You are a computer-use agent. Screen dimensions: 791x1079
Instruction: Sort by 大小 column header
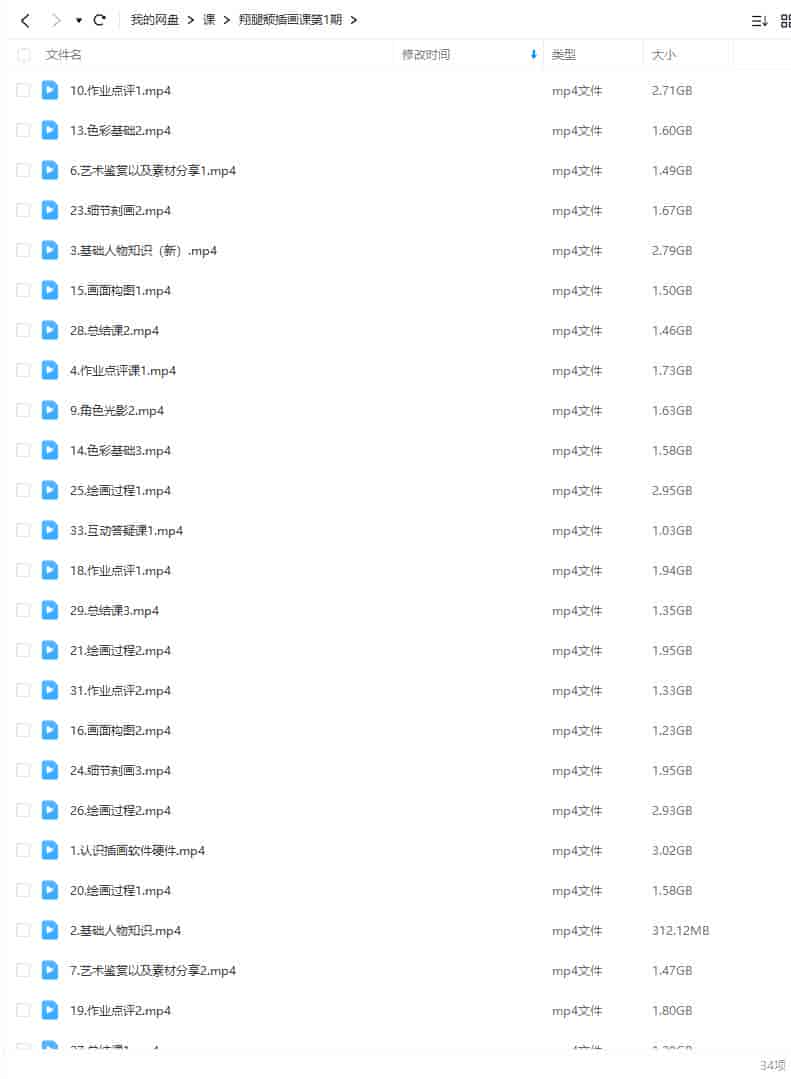click(x=664, y=54)
